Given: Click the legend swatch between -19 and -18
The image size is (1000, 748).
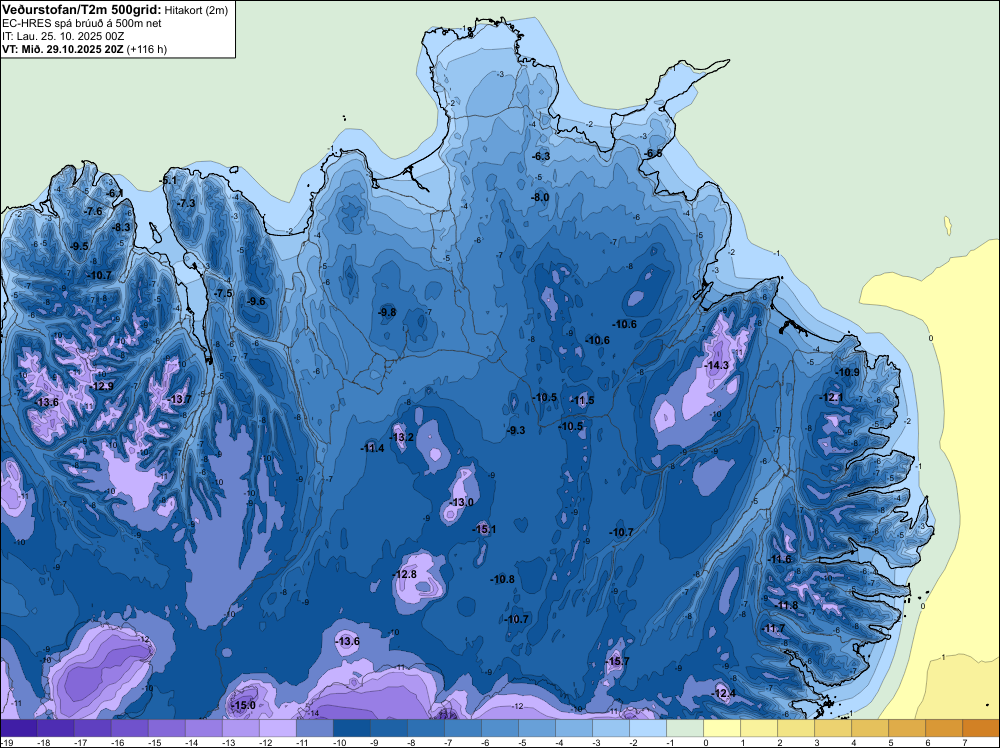Looking at the screenshot, I should (x=18, y=728).
